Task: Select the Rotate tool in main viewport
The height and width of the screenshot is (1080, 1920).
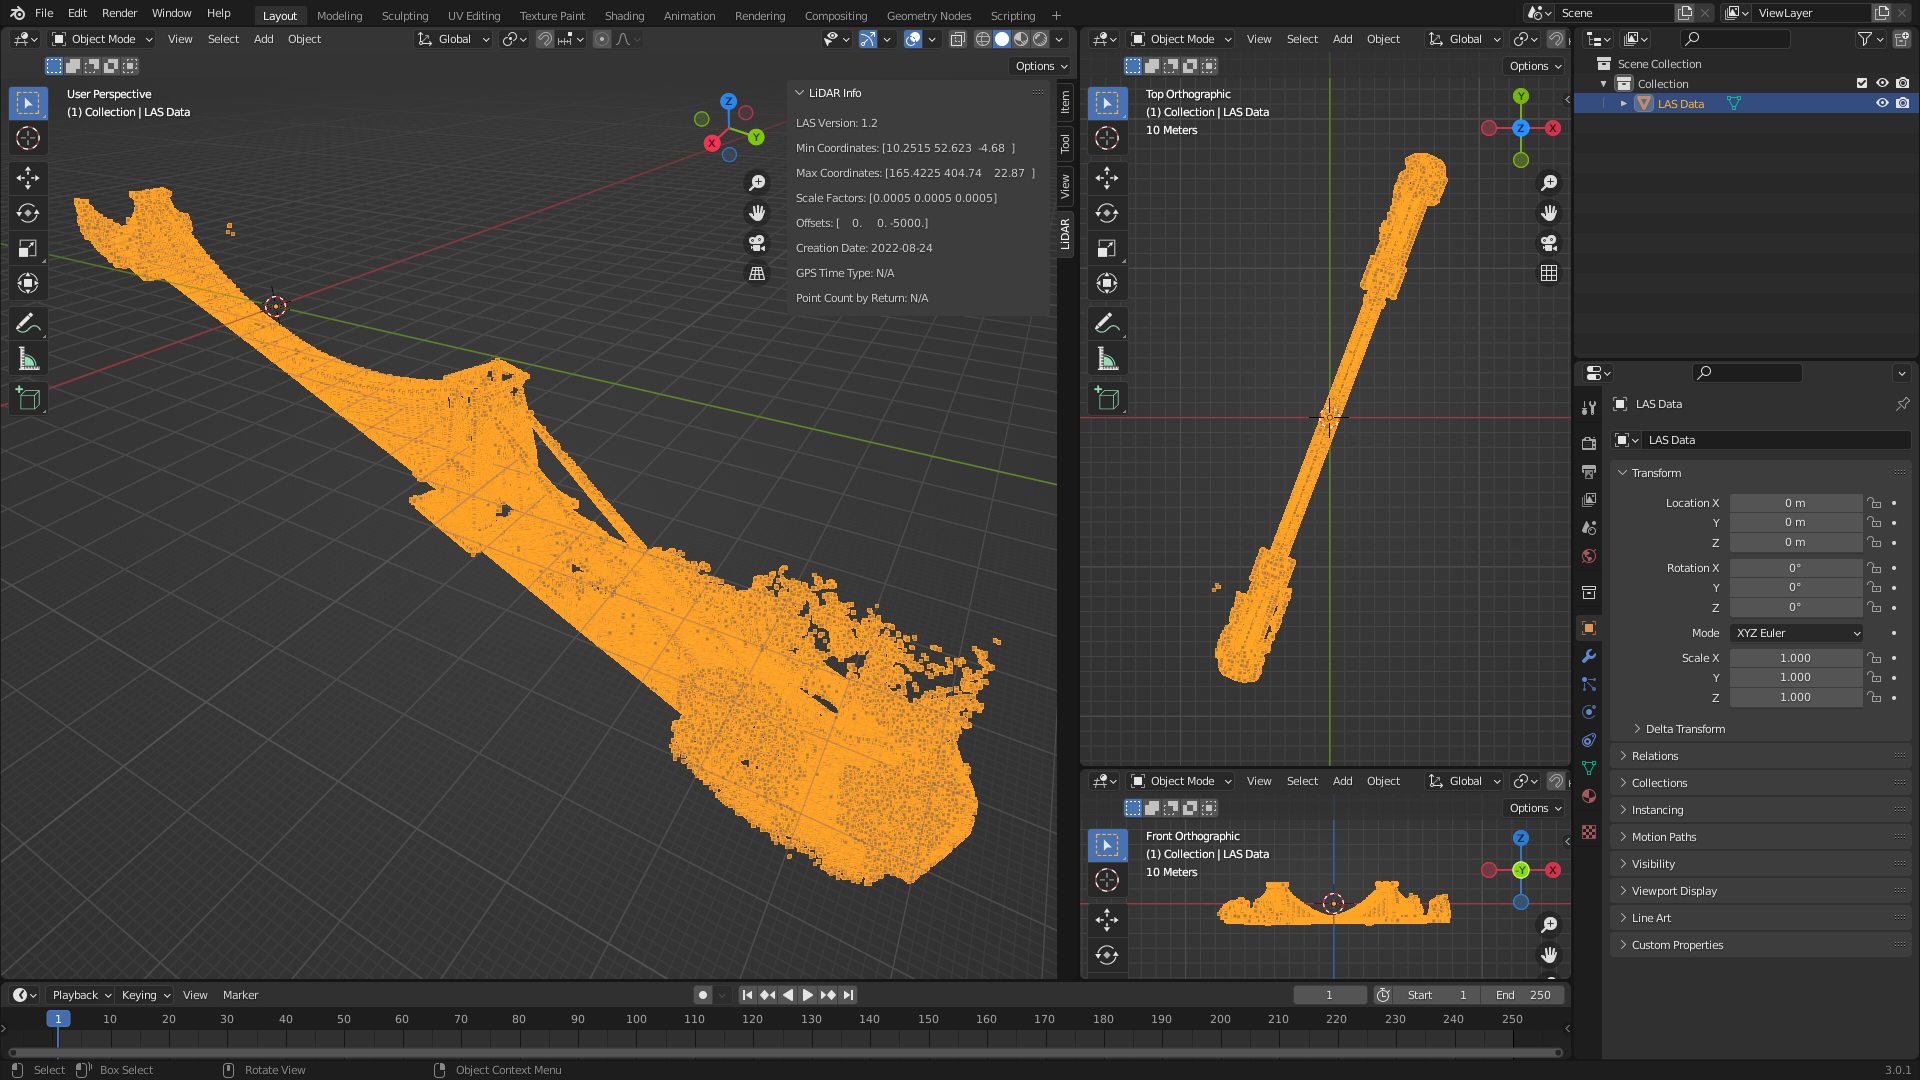Action: coord(28,213)
